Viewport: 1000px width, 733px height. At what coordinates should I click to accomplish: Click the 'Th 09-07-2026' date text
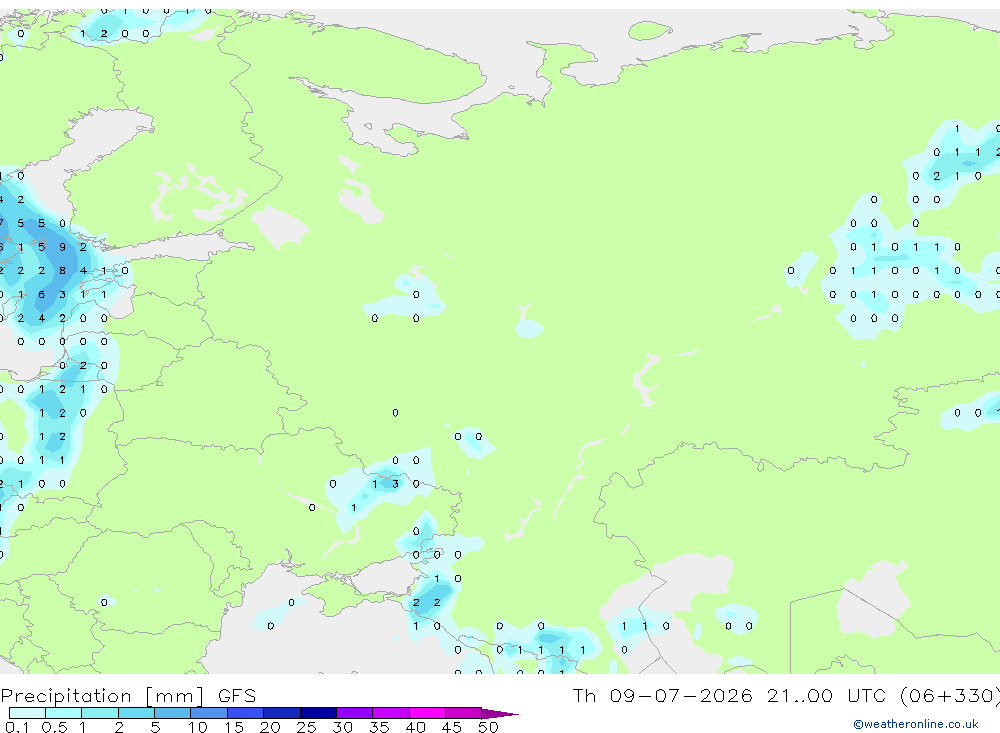662,695
